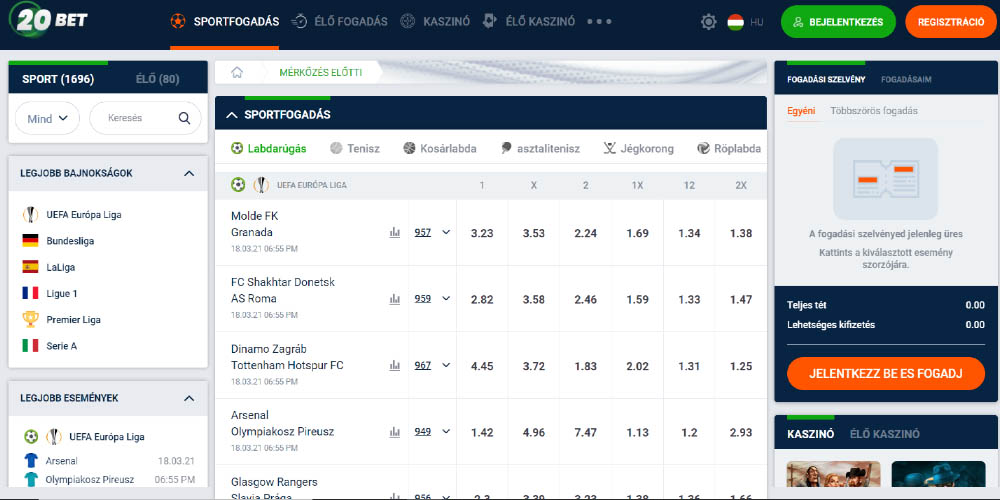This screenshot has width=1000, height=500.
Task: Switch to the Fogadásaim tab
Action: [x=906, y=80]
